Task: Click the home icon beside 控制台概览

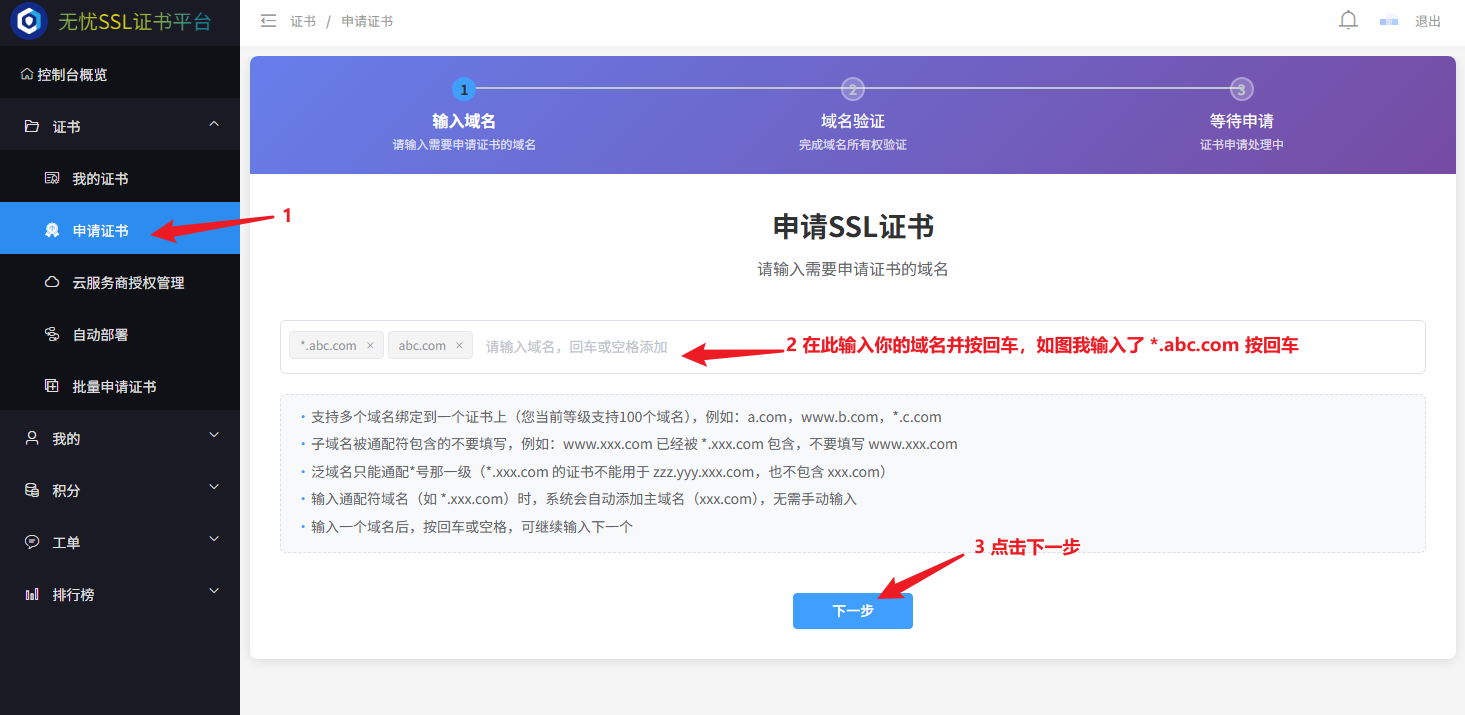Action: tap(27, 74)
